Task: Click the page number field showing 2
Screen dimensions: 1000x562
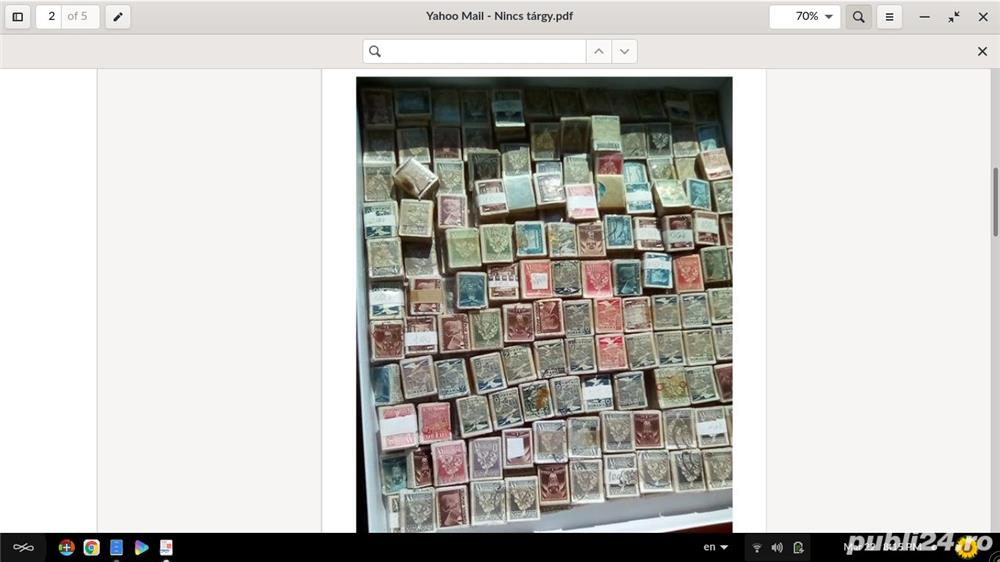Action: click(52, 17)
